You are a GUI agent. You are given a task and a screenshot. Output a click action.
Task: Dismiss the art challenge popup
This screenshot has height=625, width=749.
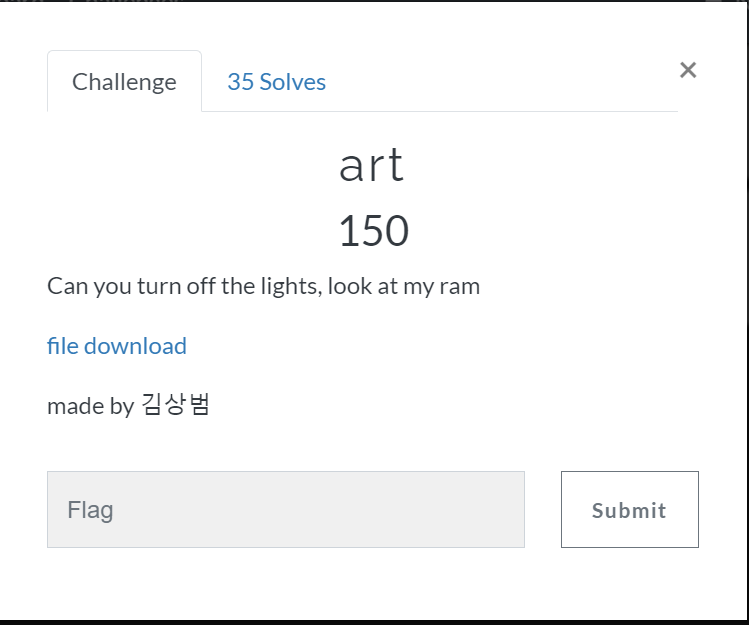687,70
